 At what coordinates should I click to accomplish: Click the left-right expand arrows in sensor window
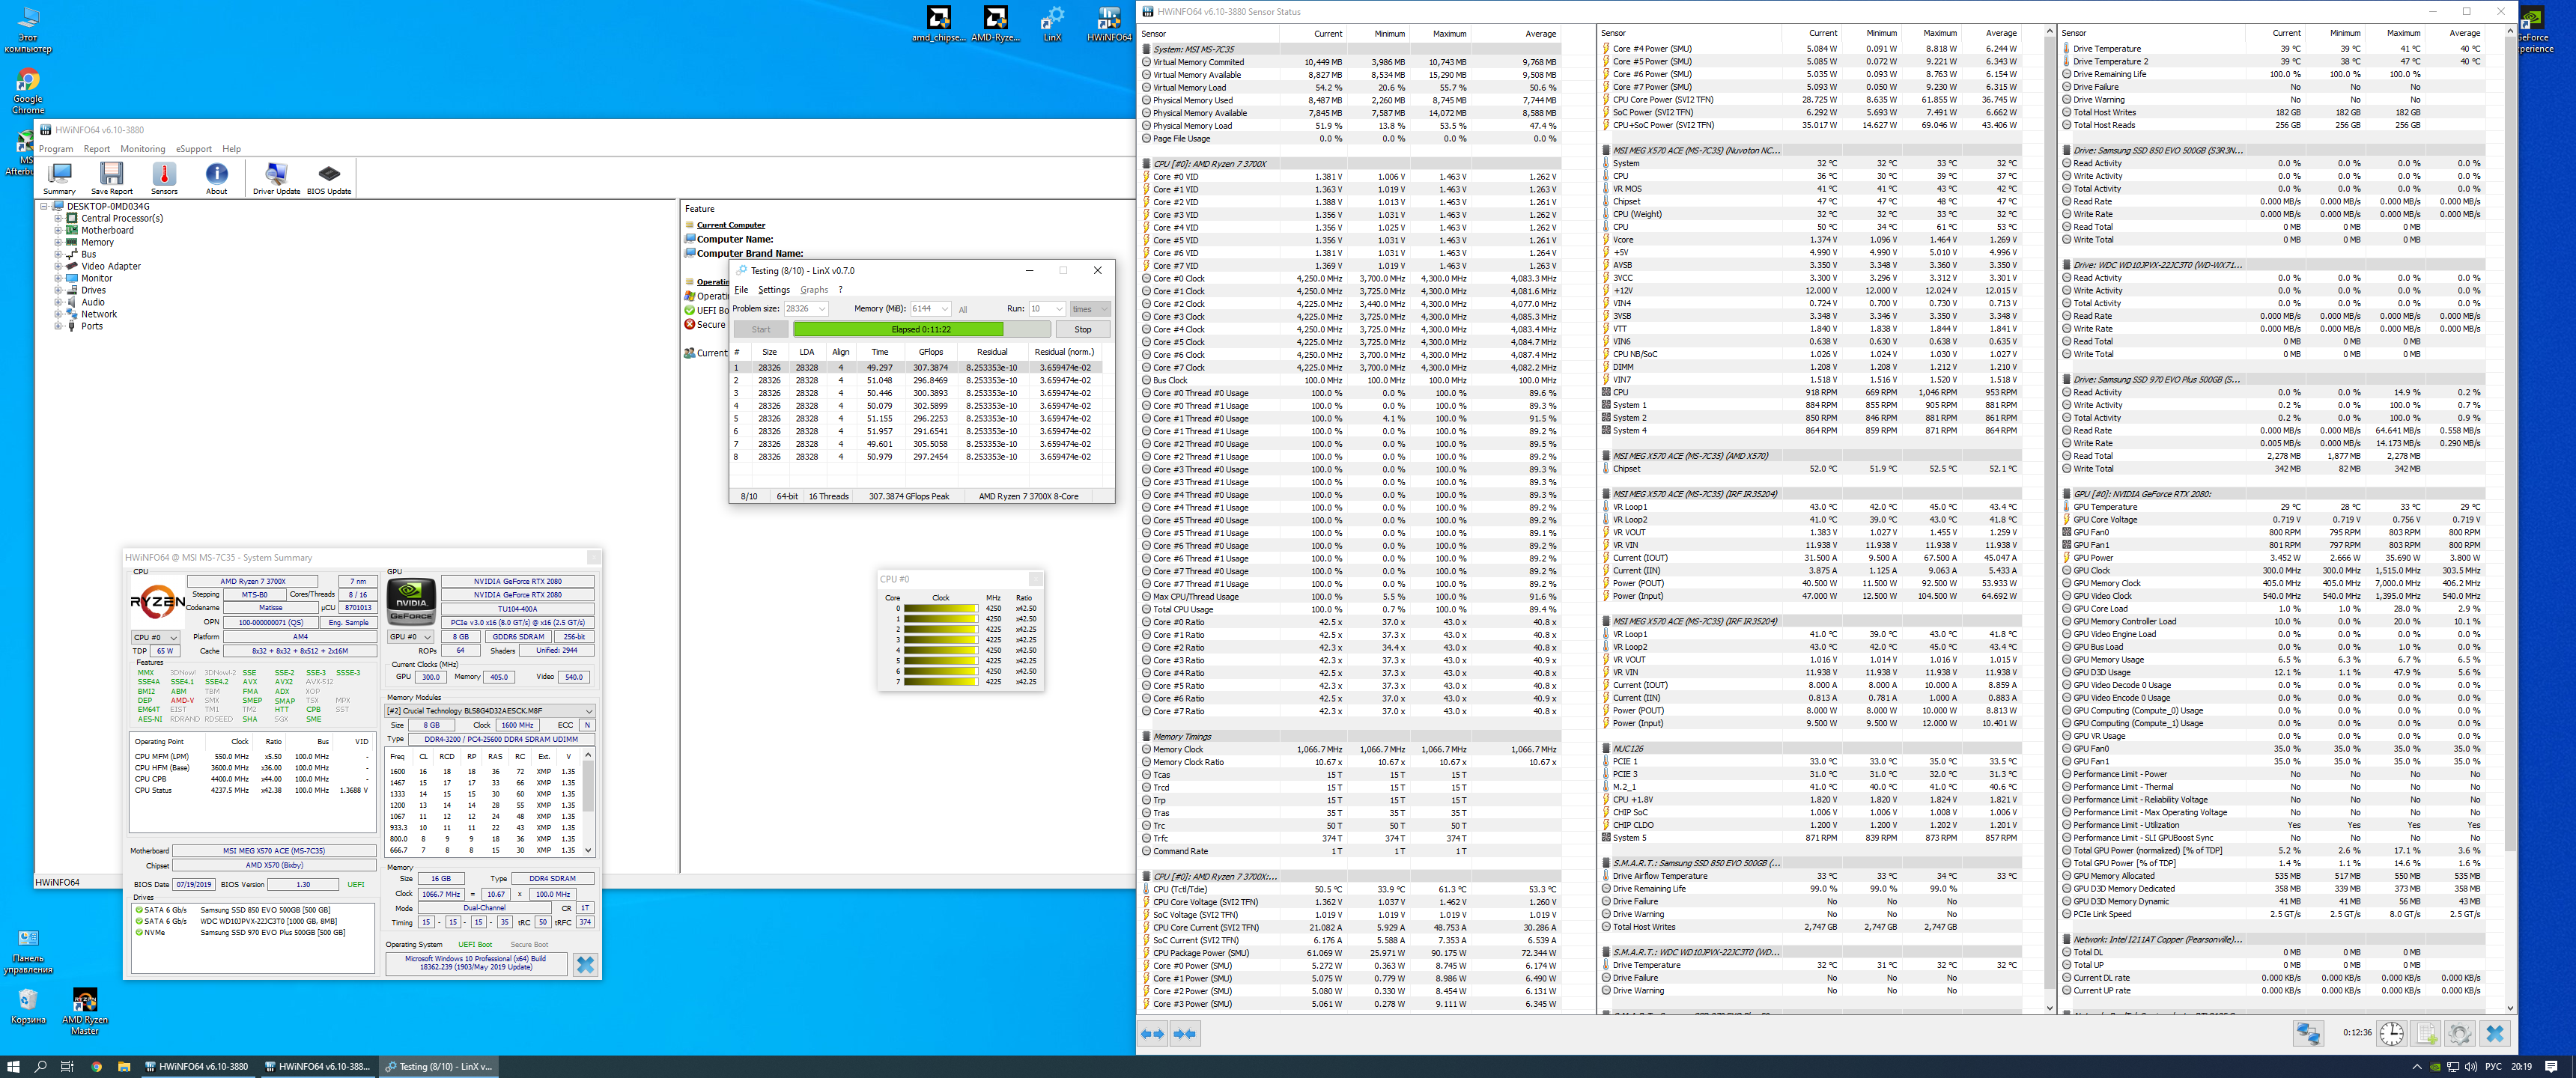pyautogui.click(x=1152, y=1033)
